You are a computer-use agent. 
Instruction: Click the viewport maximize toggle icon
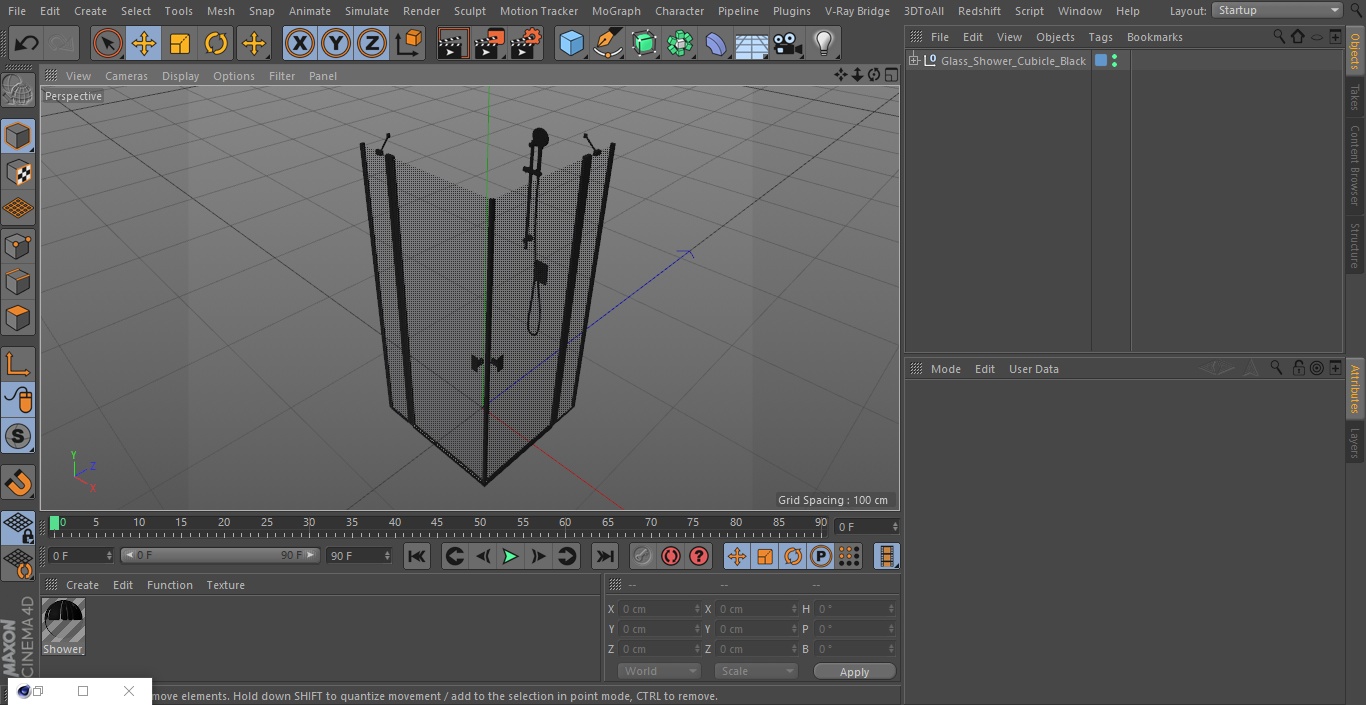click(890, 75)
